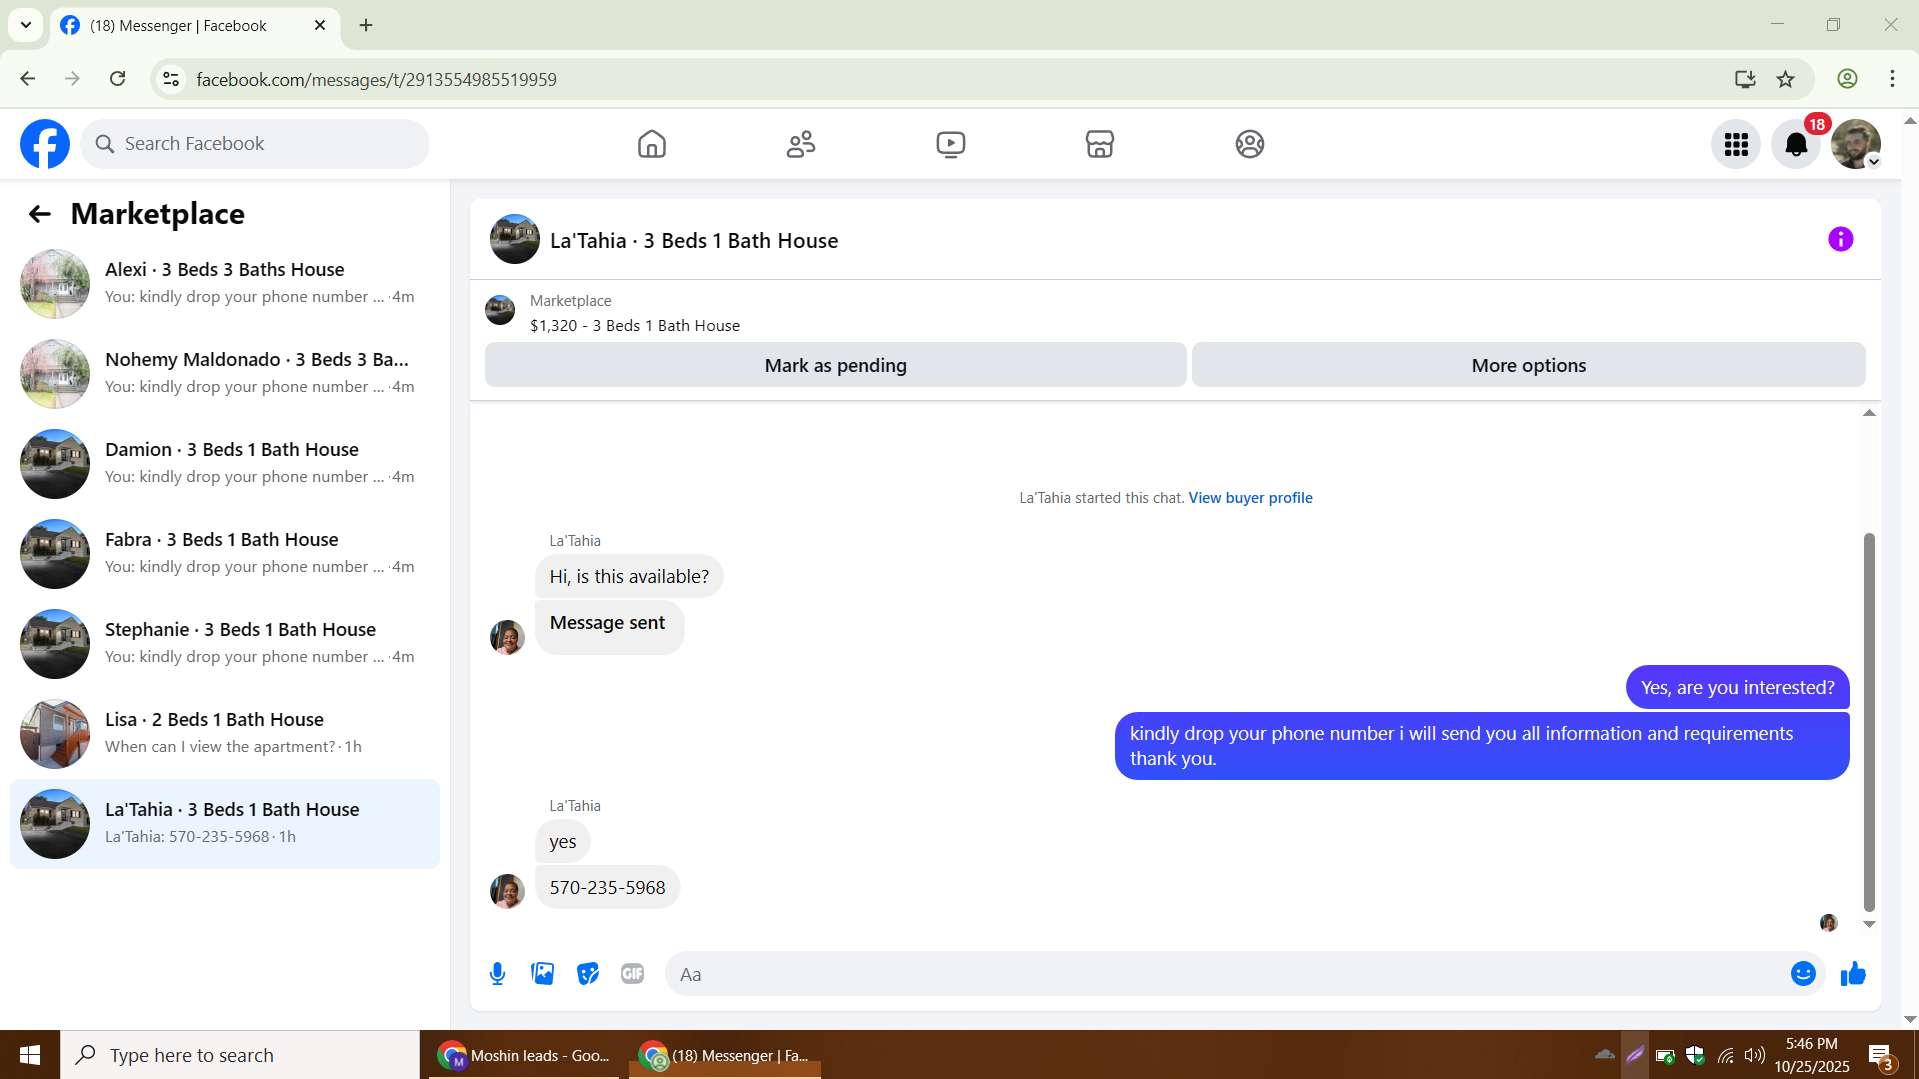This screenshot has height=1079, width=1919.
Task: Select the Messenger | Facebook tab
Action: 195,25
